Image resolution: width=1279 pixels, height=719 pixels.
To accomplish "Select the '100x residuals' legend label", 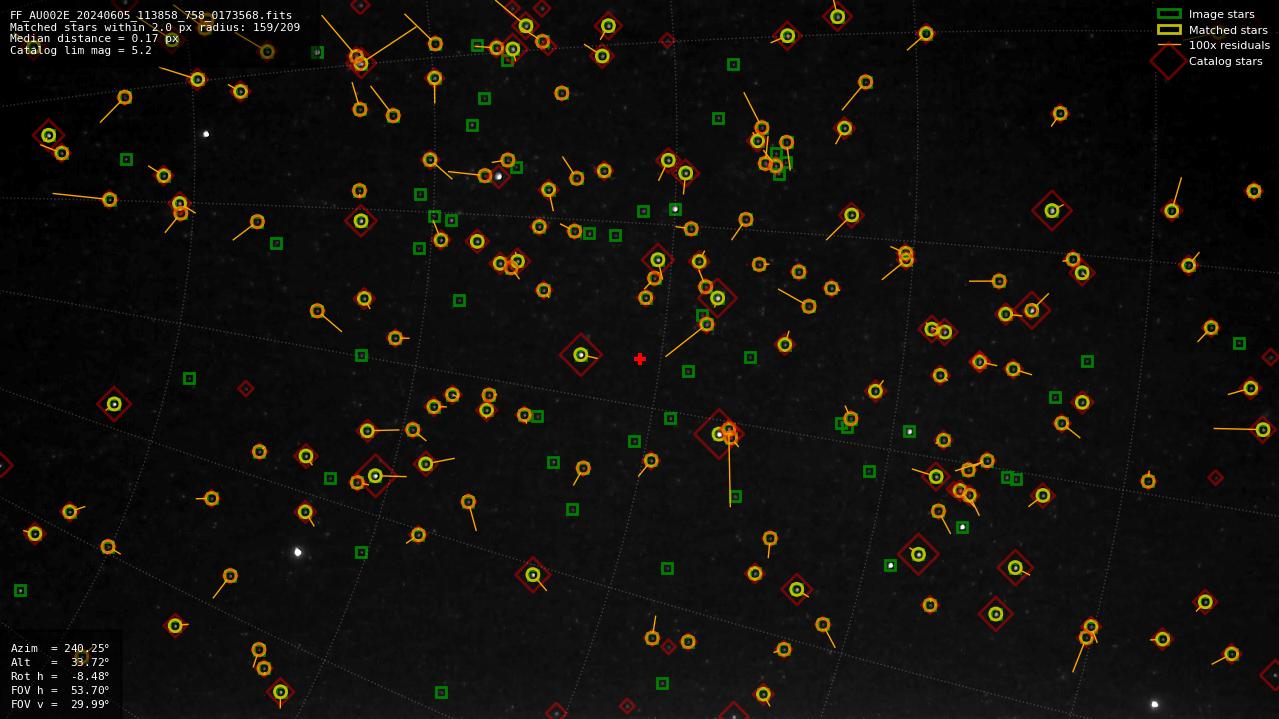I will 1229,45.
